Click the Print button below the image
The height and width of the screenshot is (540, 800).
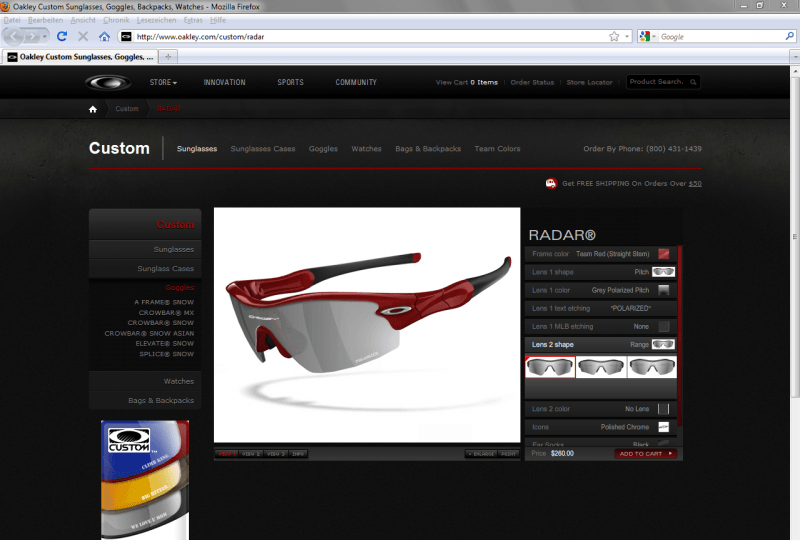point(508,454)
